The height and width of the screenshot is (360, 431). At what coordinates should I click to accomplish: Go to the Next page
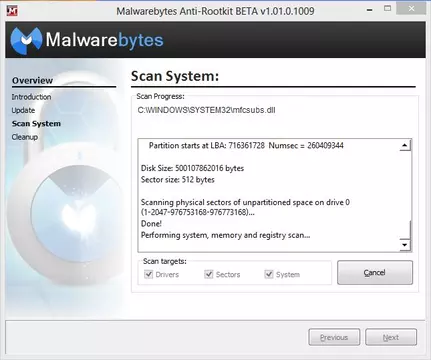pyautogui.click(x=391, y=337)
